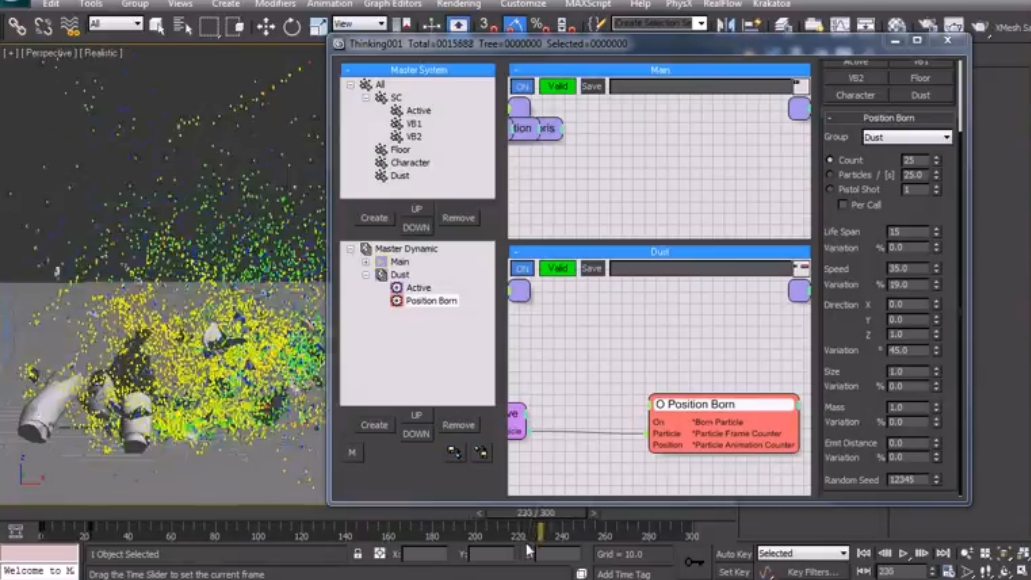Collapse the Dust node under Master Dynamic
The height and width of the screenshot is (580, 1031).
366,275
